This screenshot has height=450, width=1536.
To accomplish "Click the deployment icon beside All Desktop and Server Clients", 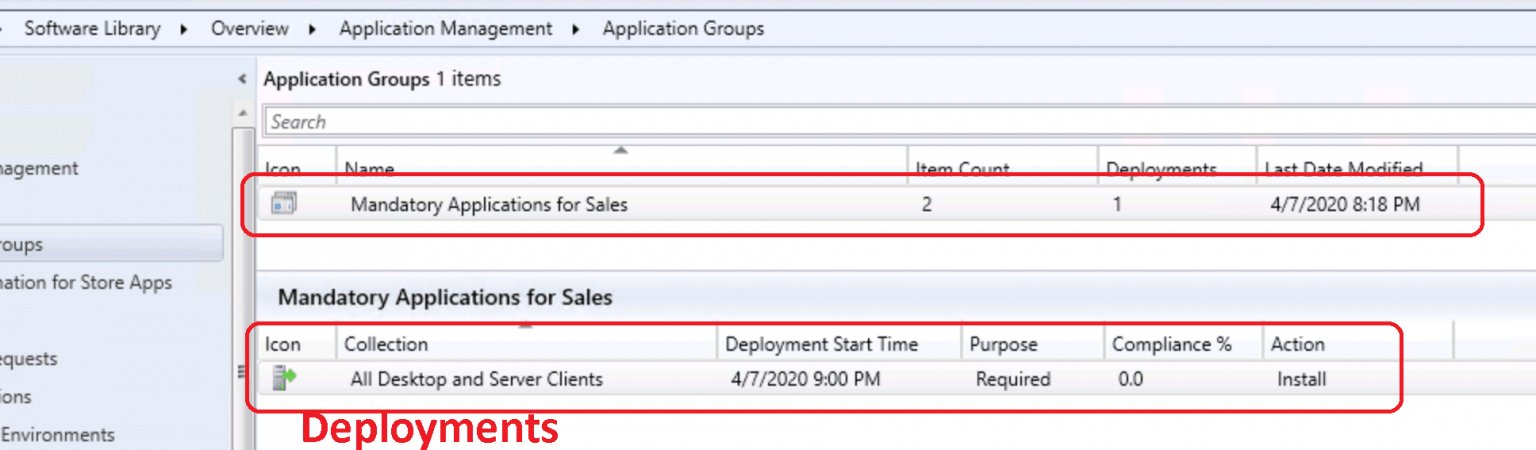I will click(284, 378).
